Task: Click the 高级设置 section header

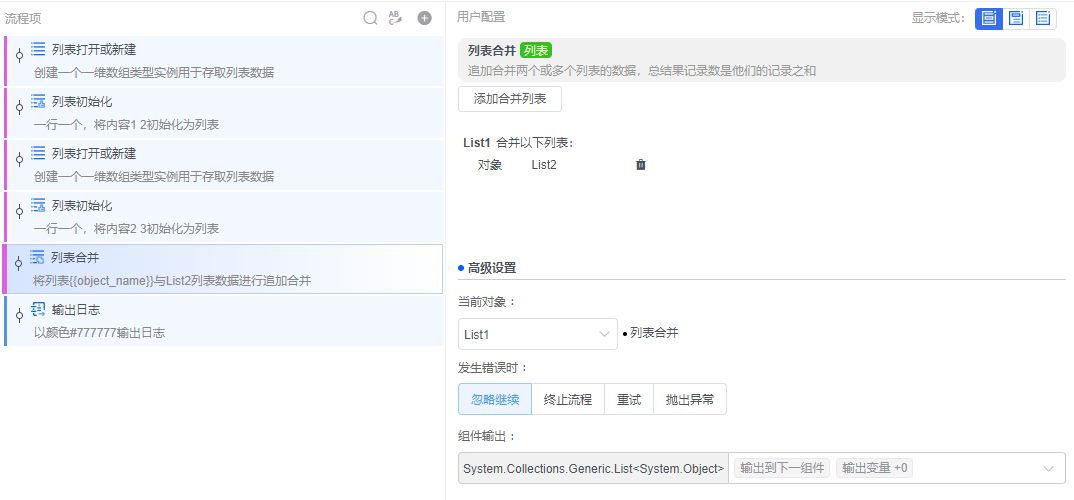Action: [x=491, y=268]
